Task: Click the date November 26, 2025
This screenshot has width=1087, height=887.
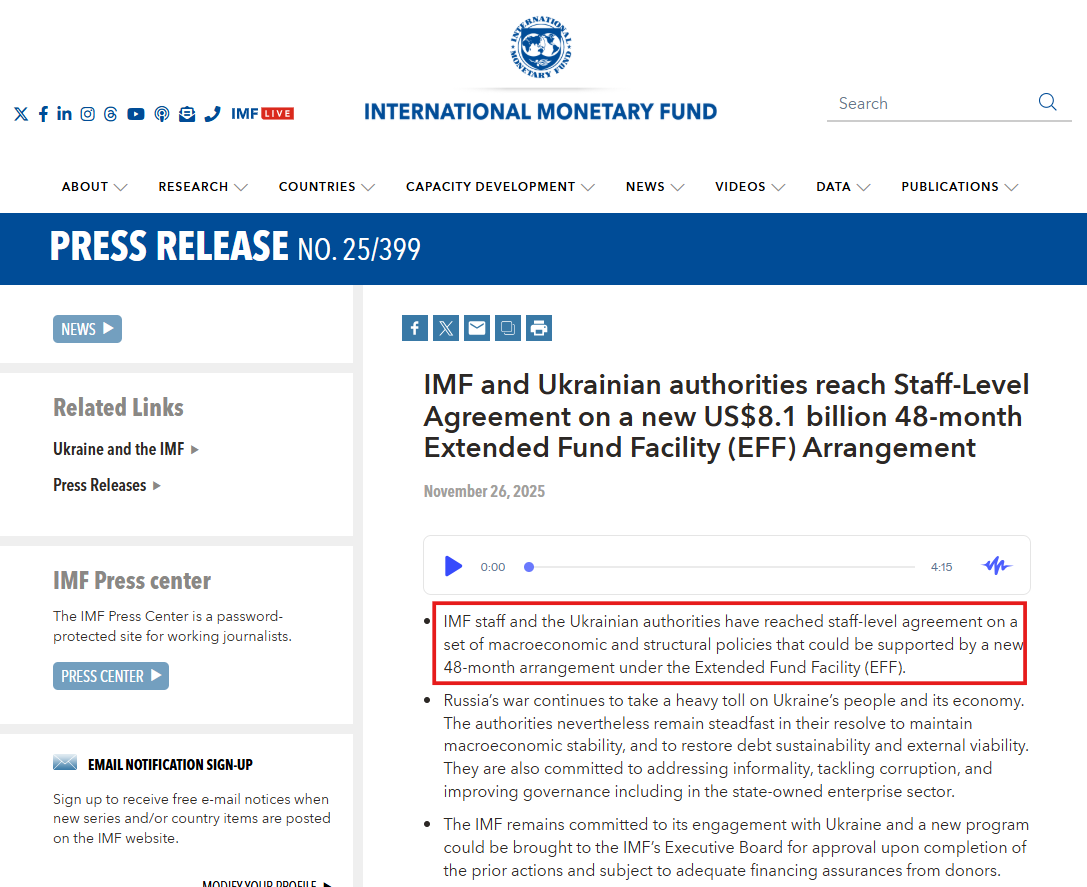Action: [484, 492]
